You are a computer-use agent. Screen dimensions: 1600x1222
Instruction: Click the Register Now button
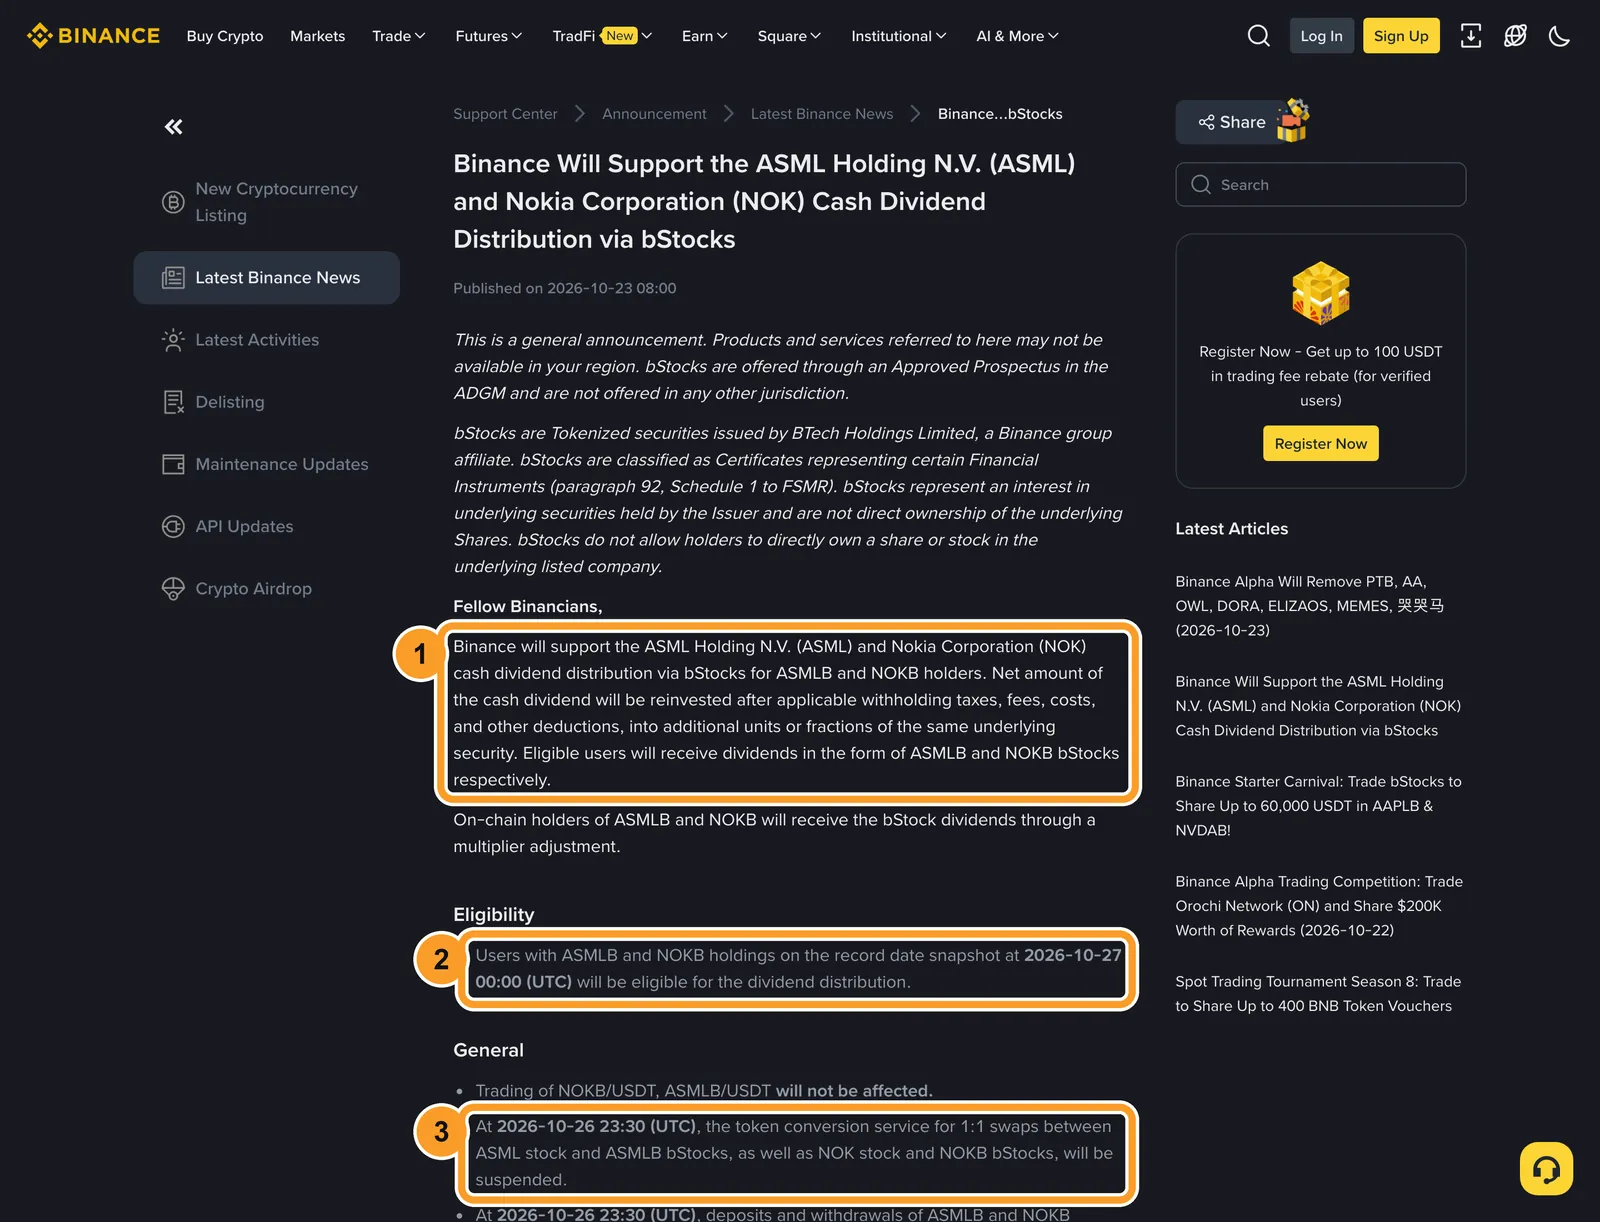click(1320, 444)
